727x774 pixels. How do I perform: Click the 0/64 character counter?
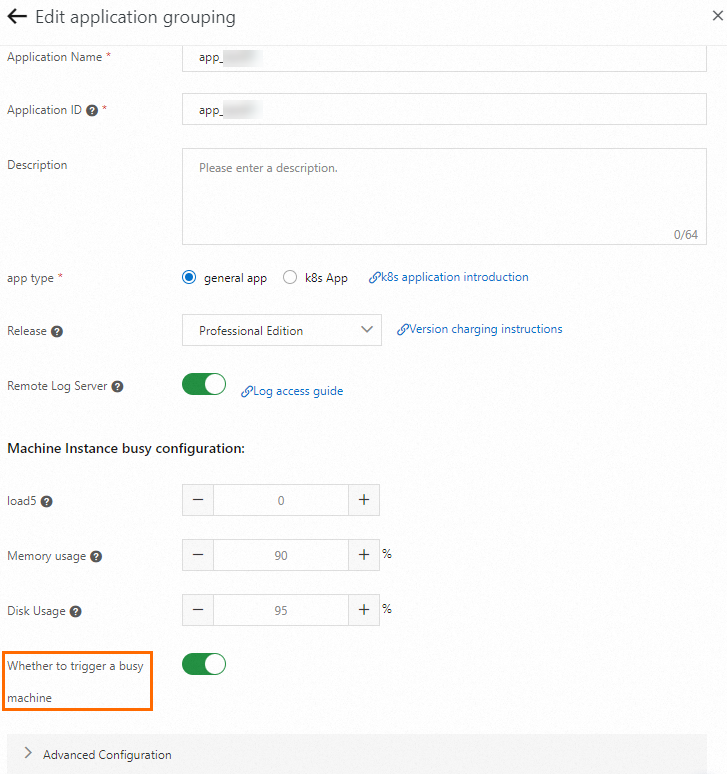pos(686,235)
